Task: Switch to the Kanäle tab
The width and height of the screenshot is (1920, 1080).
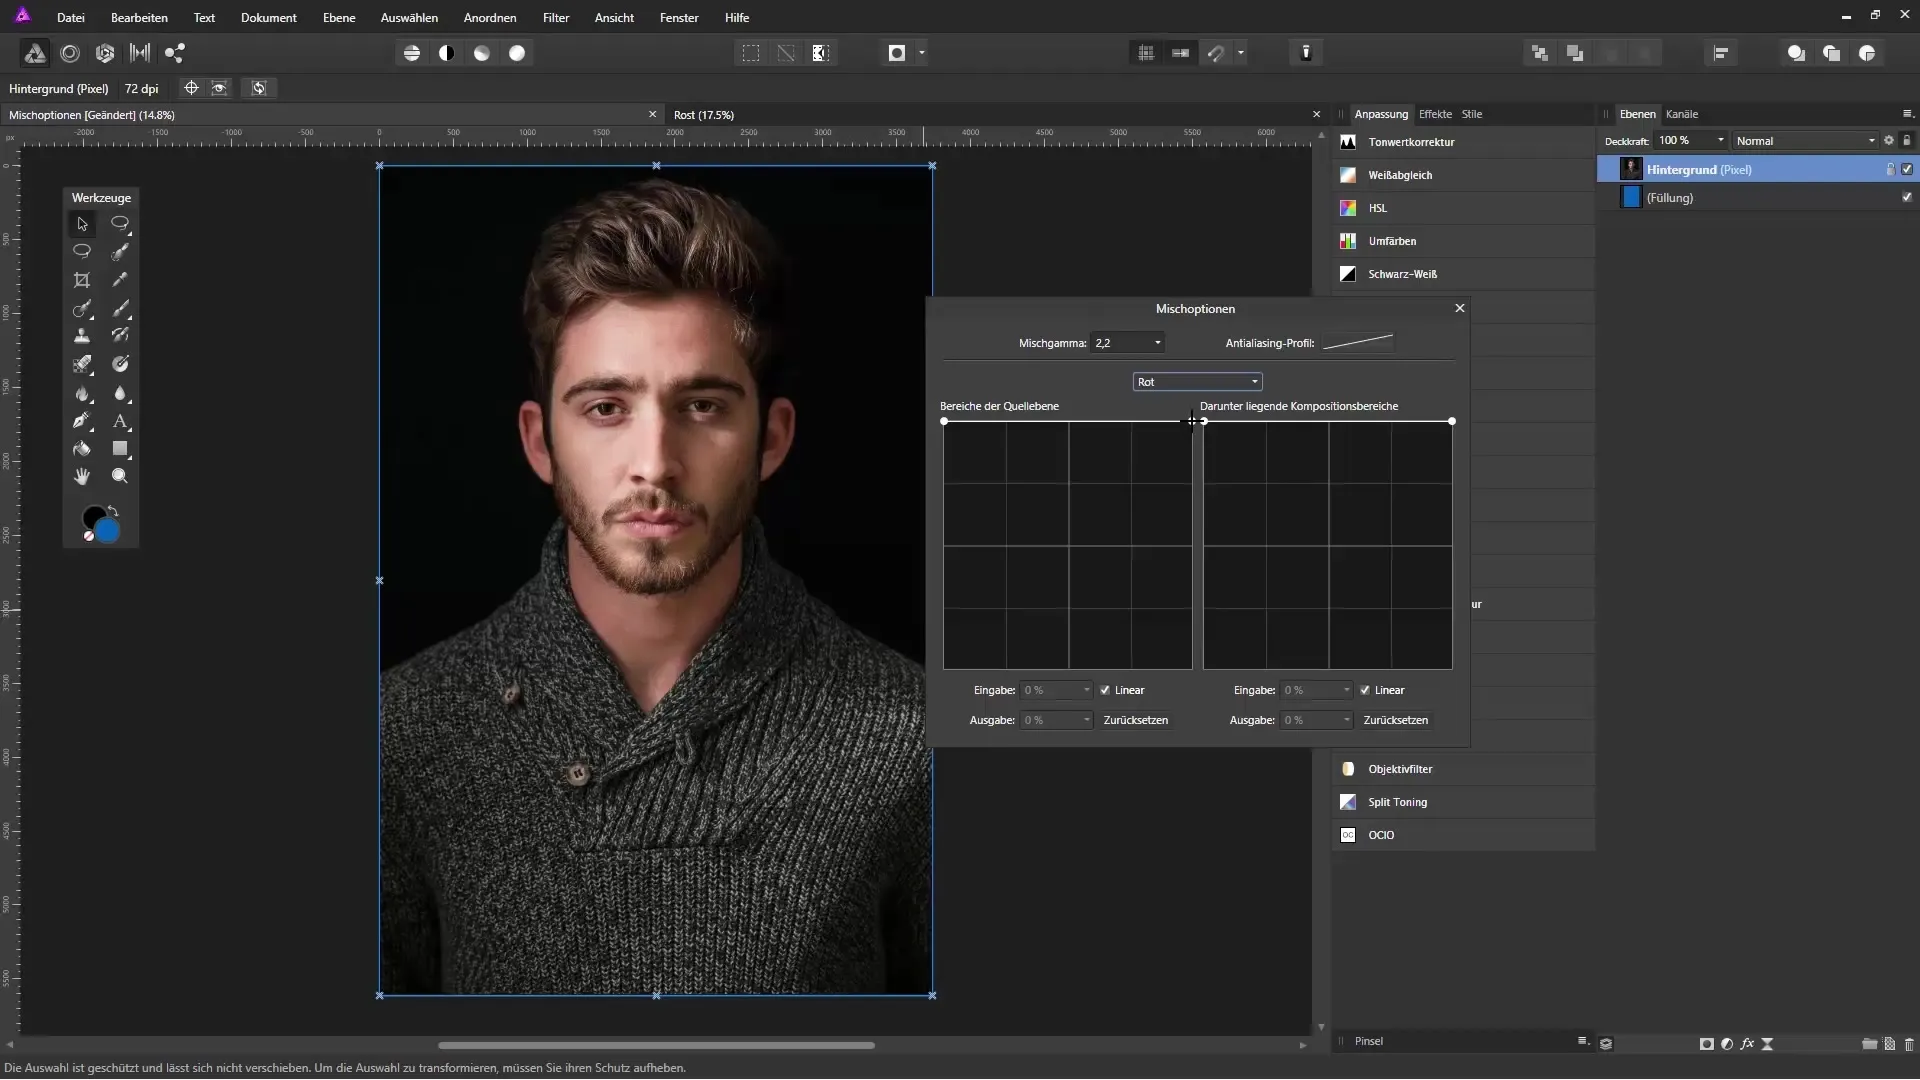Action: pos(1682,114)
